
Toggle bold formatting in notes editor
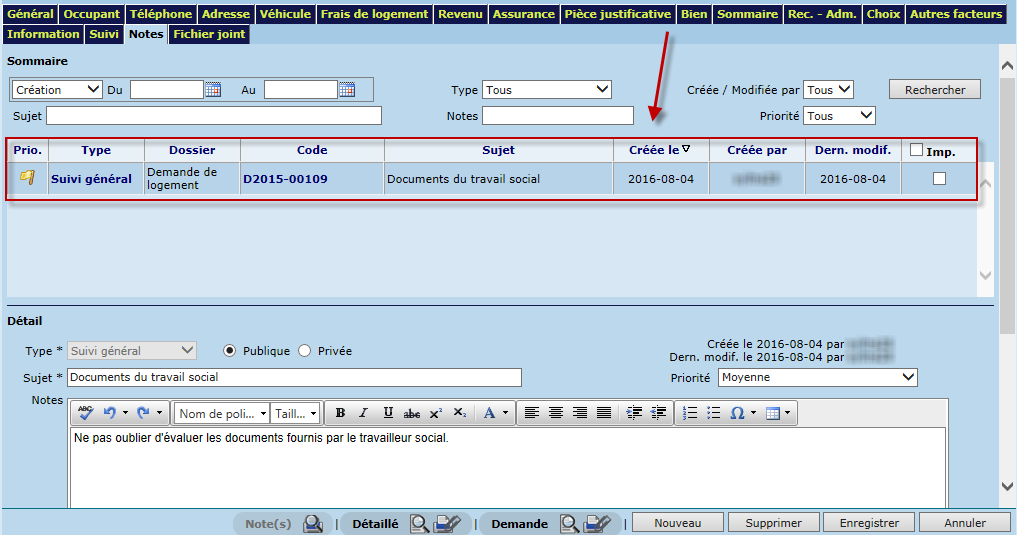point(340,413)
